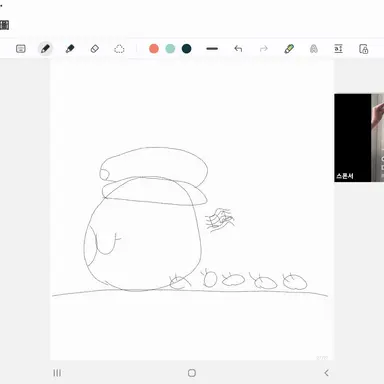Convert handwriting to text
This screenshot has height=384, width=384.
[338, 49]
